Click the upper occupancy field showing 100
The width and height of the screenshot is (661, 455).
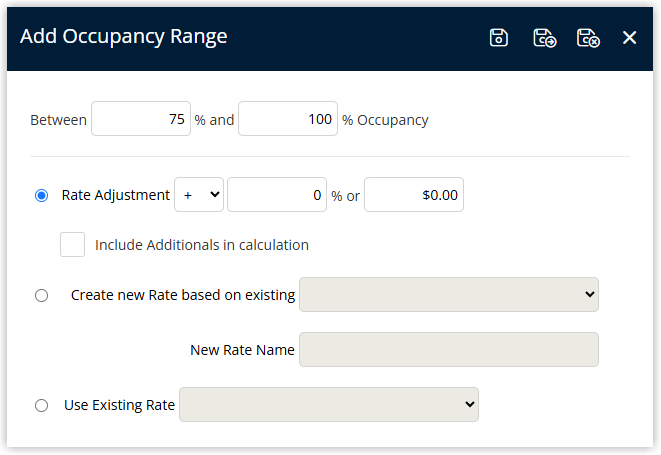coord(288,119)
